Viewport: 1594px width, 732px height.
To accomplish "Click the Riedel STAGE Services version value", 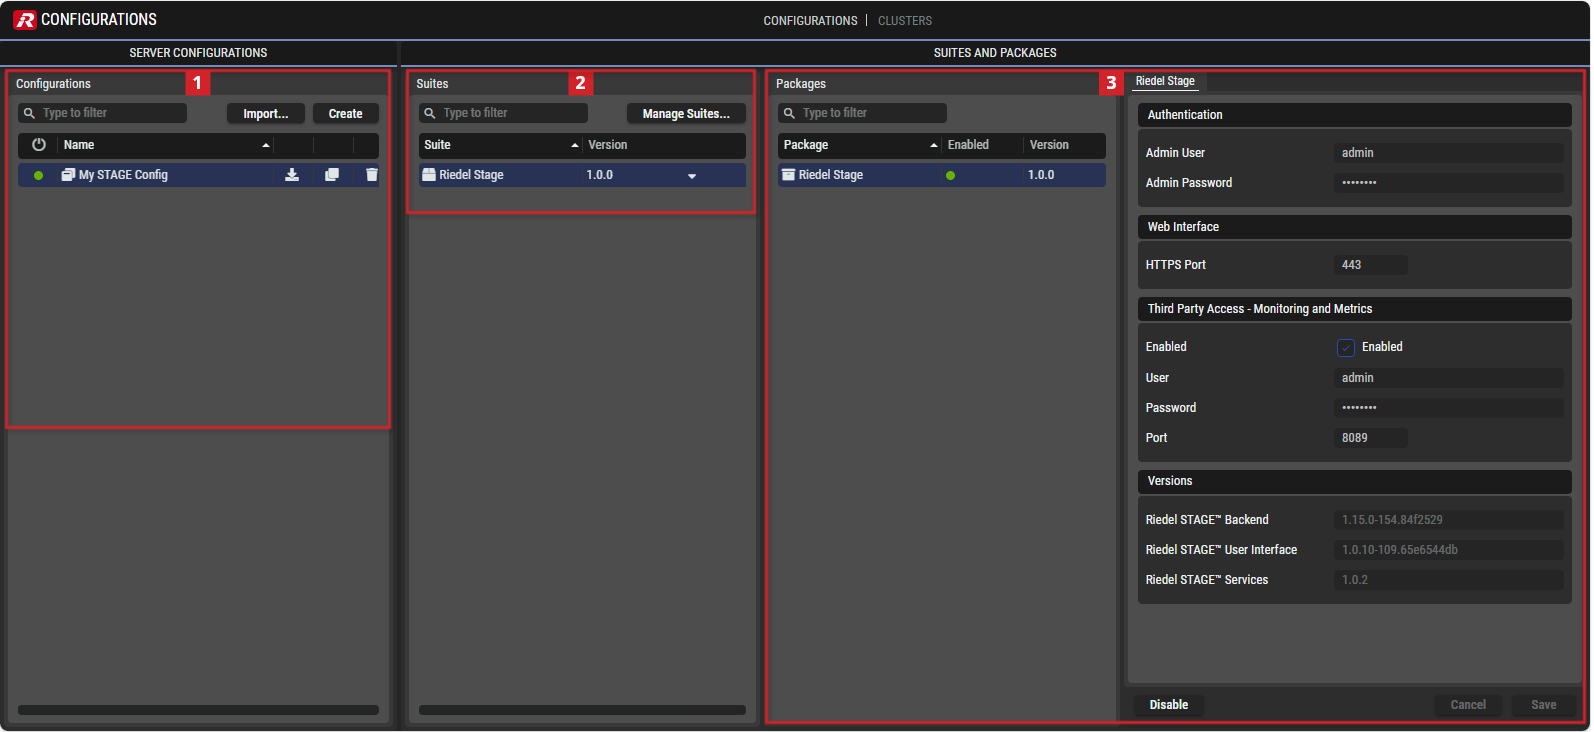I will pos(1449,580).
